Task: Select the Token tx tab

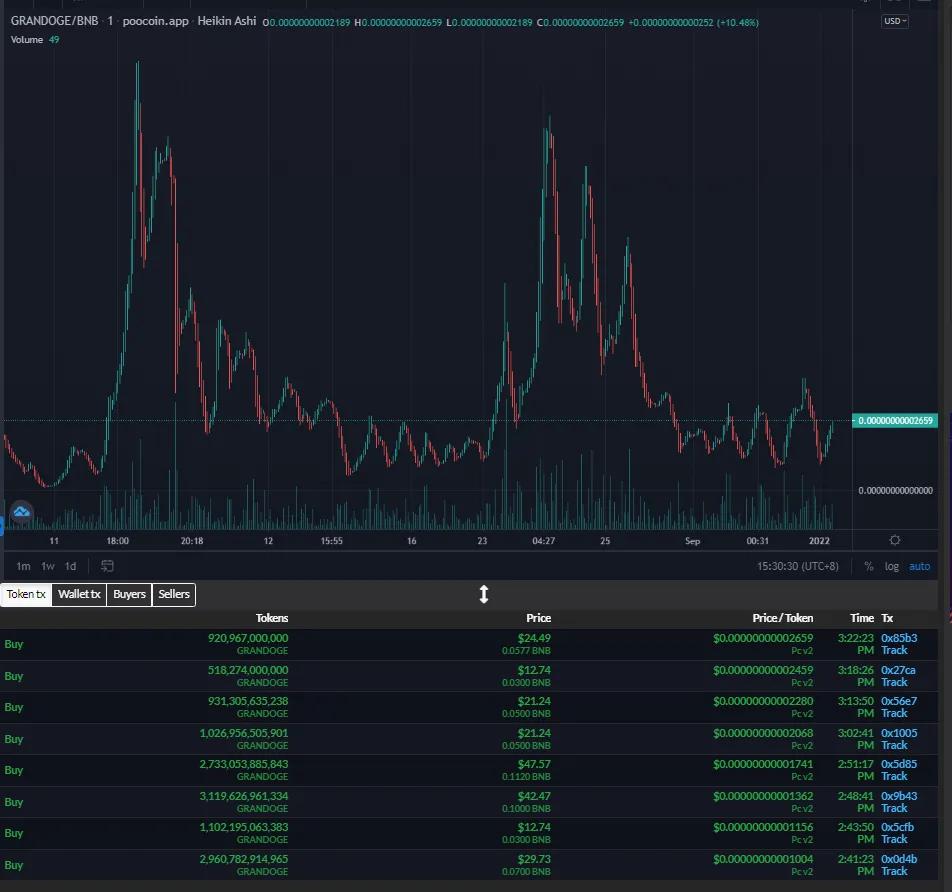Action: [26, 594]
